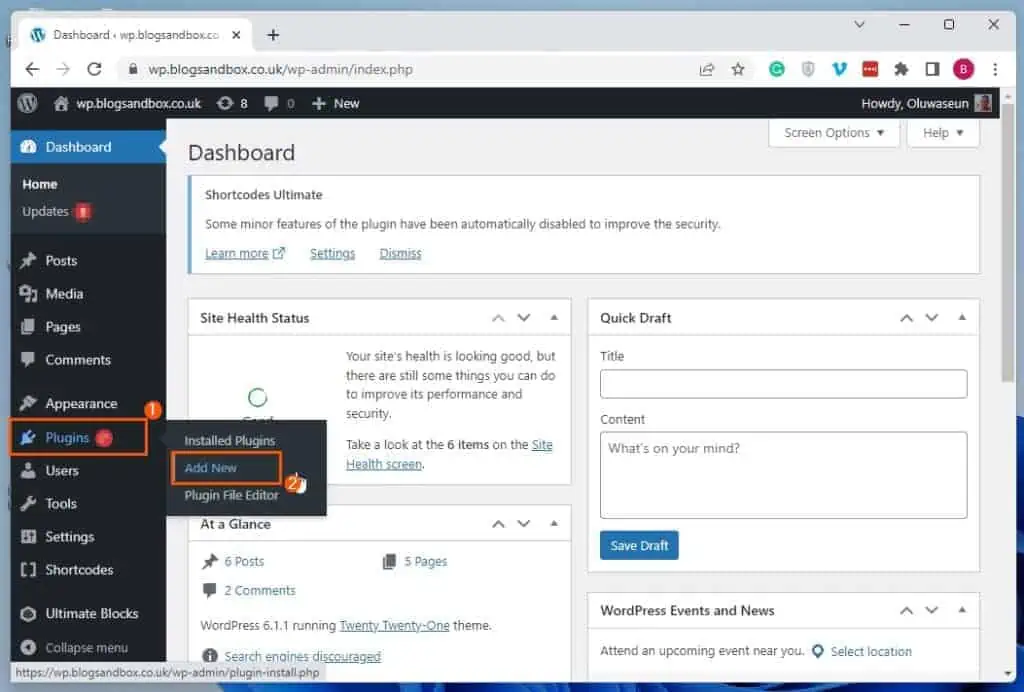The height and width of the screenshot is (692, 1024).
Task: Click the Grammarly extension icon
Action: (x=776, y=69)
